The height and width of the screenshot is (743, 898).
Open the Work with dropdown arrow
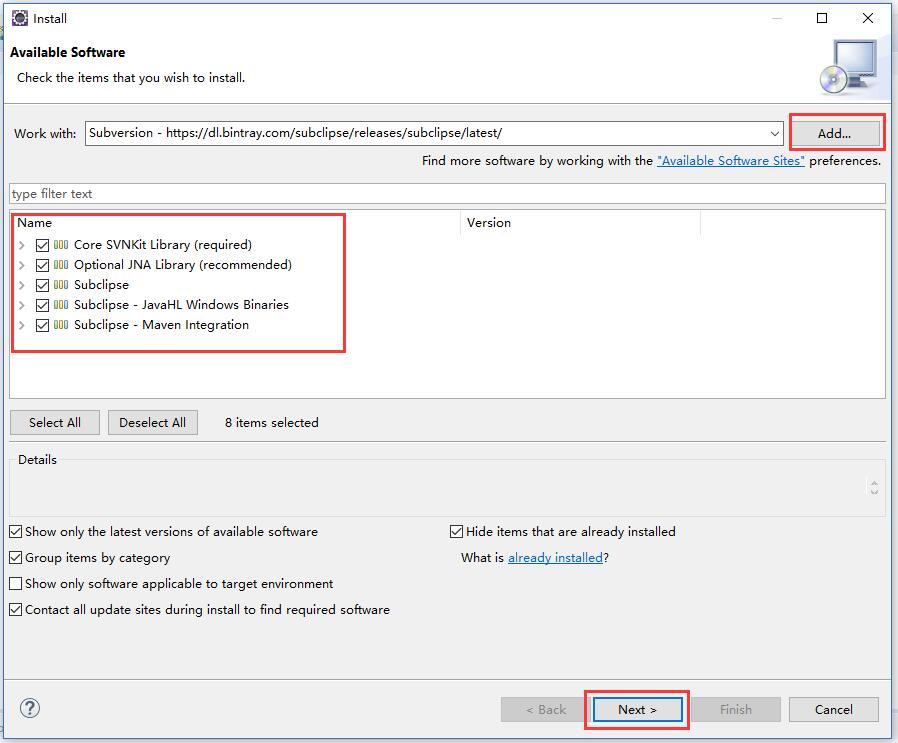point(775,133)
